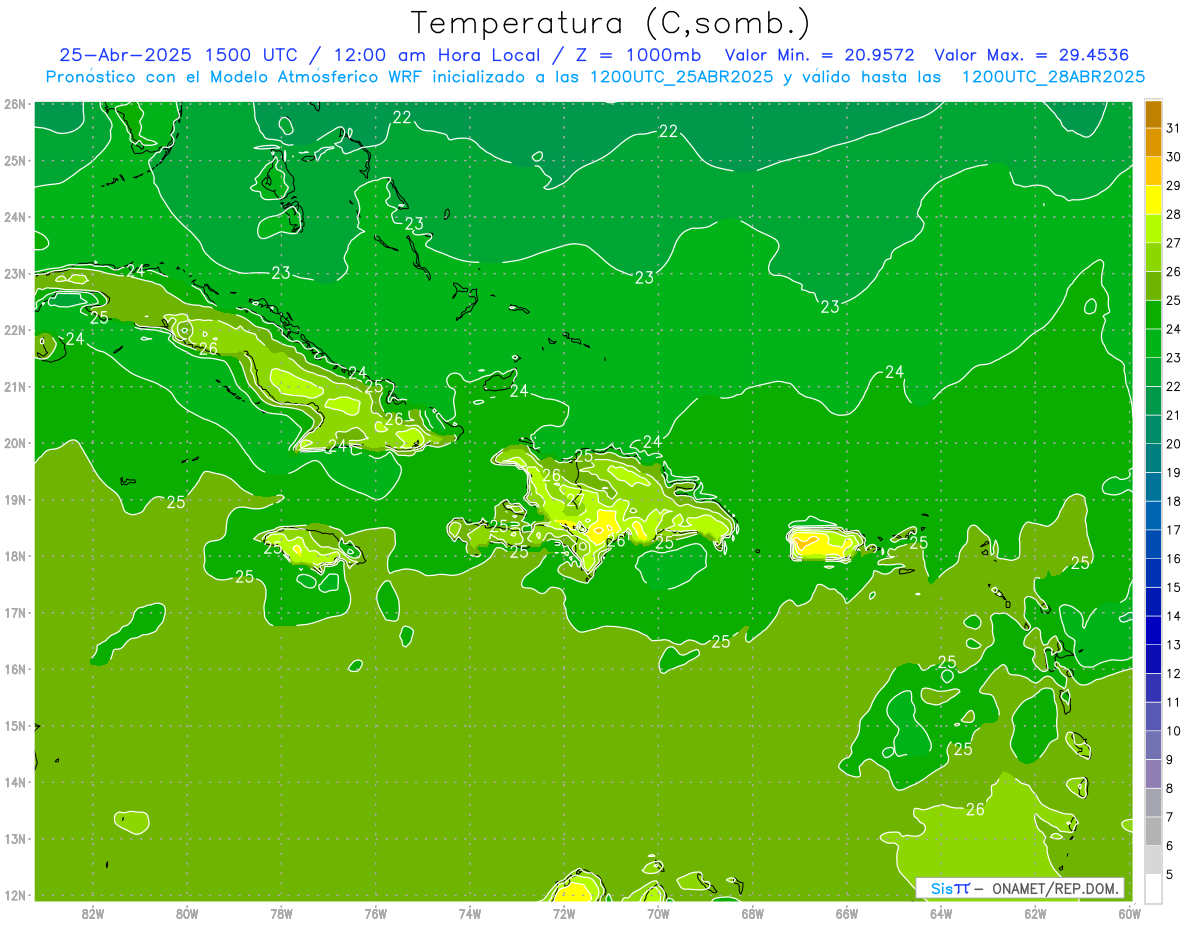Click the 25N latitude axis label

[14, 160]
